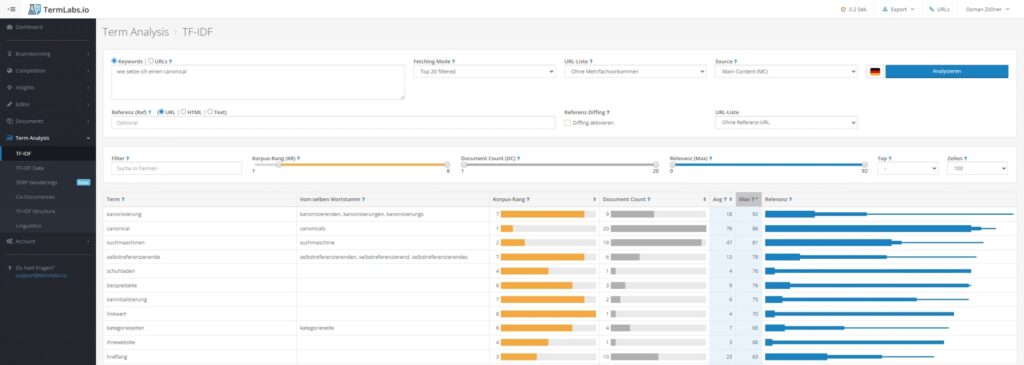This screenshot has width=1024, height=365.
Task: Click help question mark beside Fetching Mode
Action: click(x=453, y=61)
